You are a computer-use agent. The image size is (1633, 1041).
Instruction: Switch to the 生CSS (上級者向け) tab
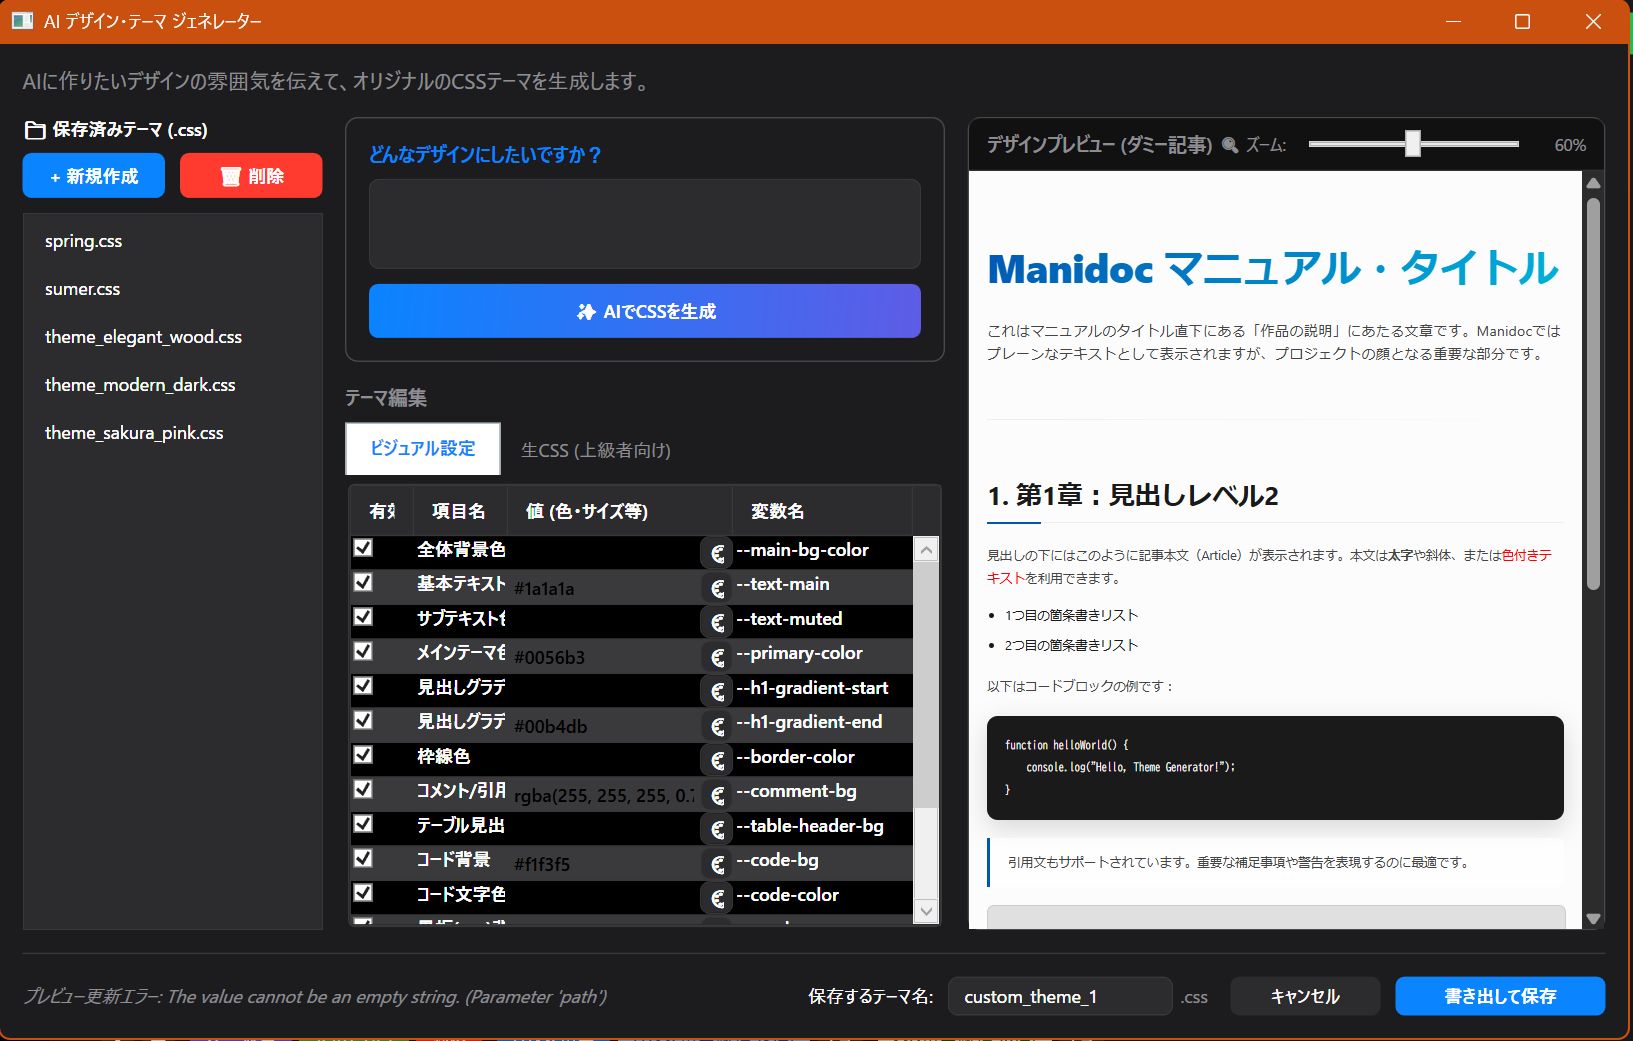(x=596, y=450)
